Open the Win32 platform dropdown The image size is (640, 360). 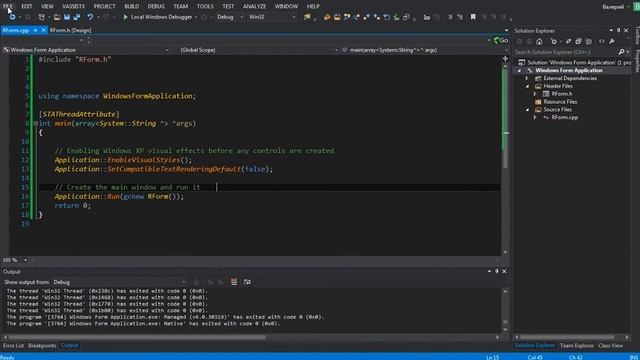click(271, 17)
